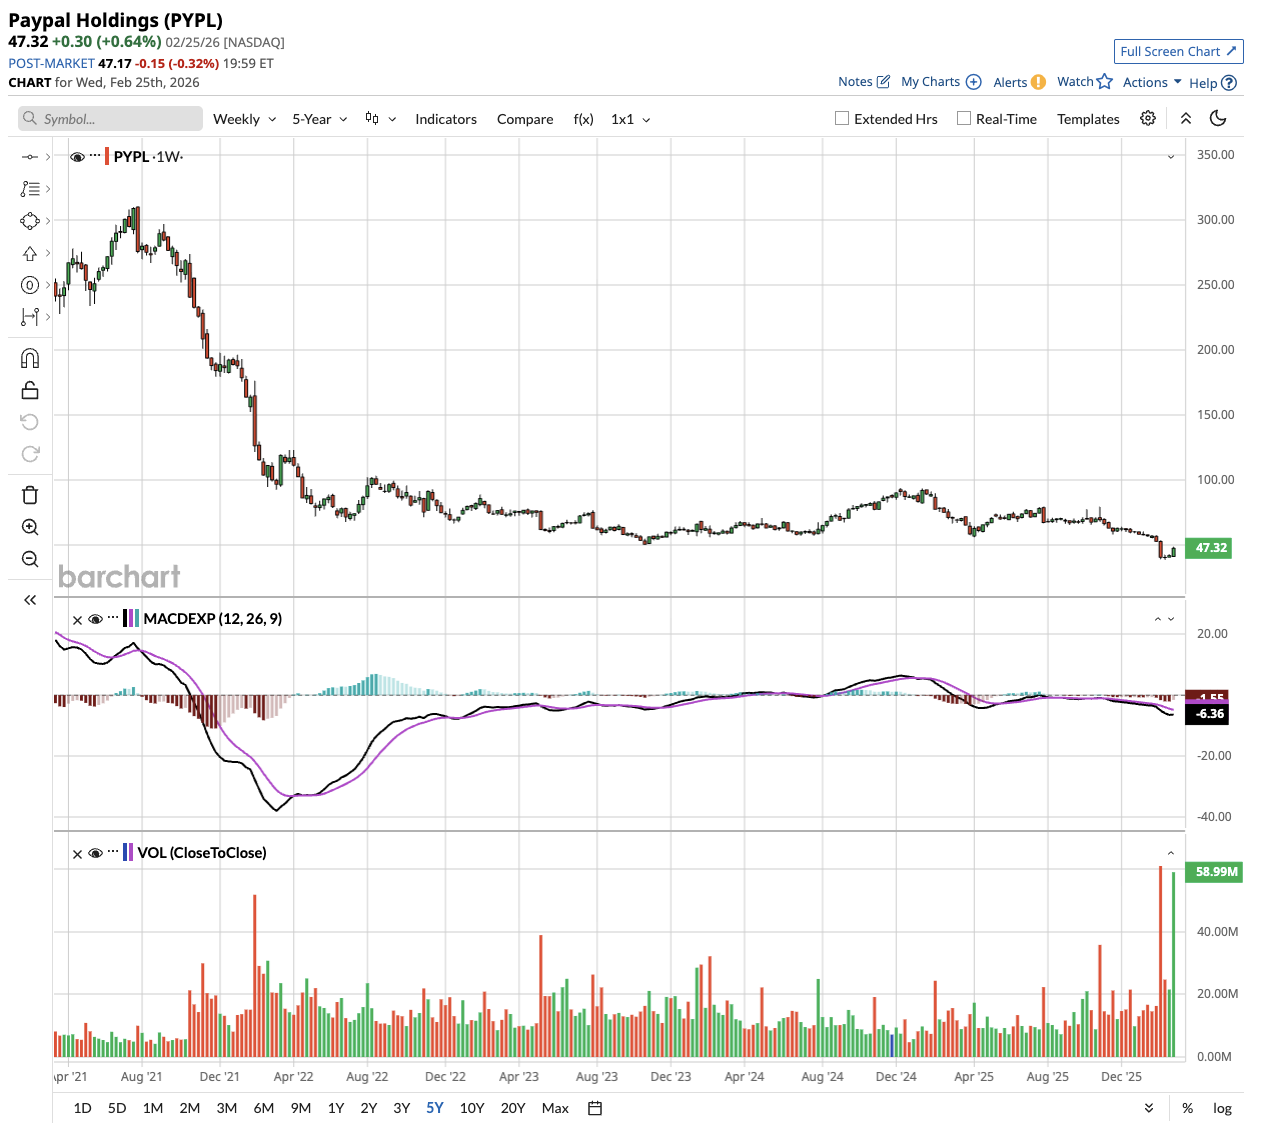
Task: Delete drawings with the trash icon
Action: pos(30,495)
